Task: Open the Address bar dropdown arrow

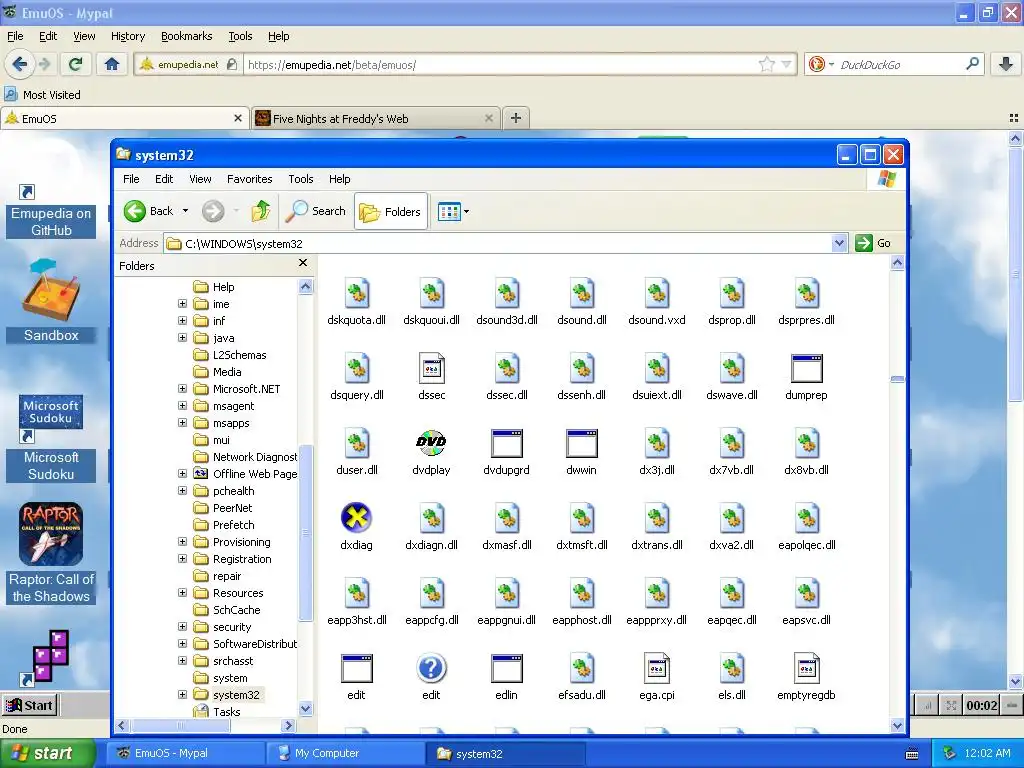Action: (x=840, y=243)
